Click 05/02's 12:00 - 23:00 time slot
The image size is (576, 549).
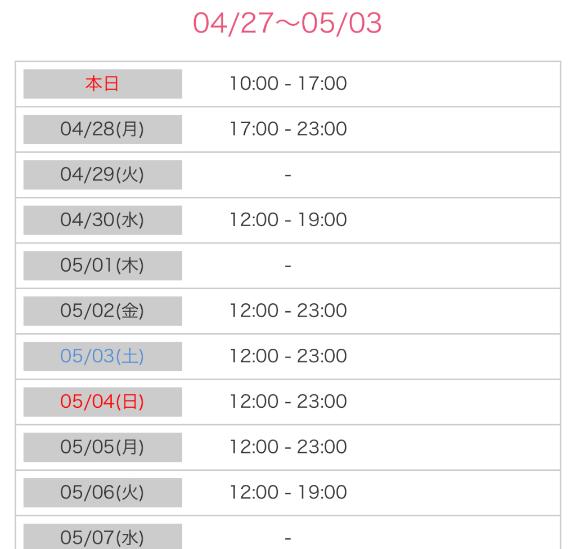(288, 311)
